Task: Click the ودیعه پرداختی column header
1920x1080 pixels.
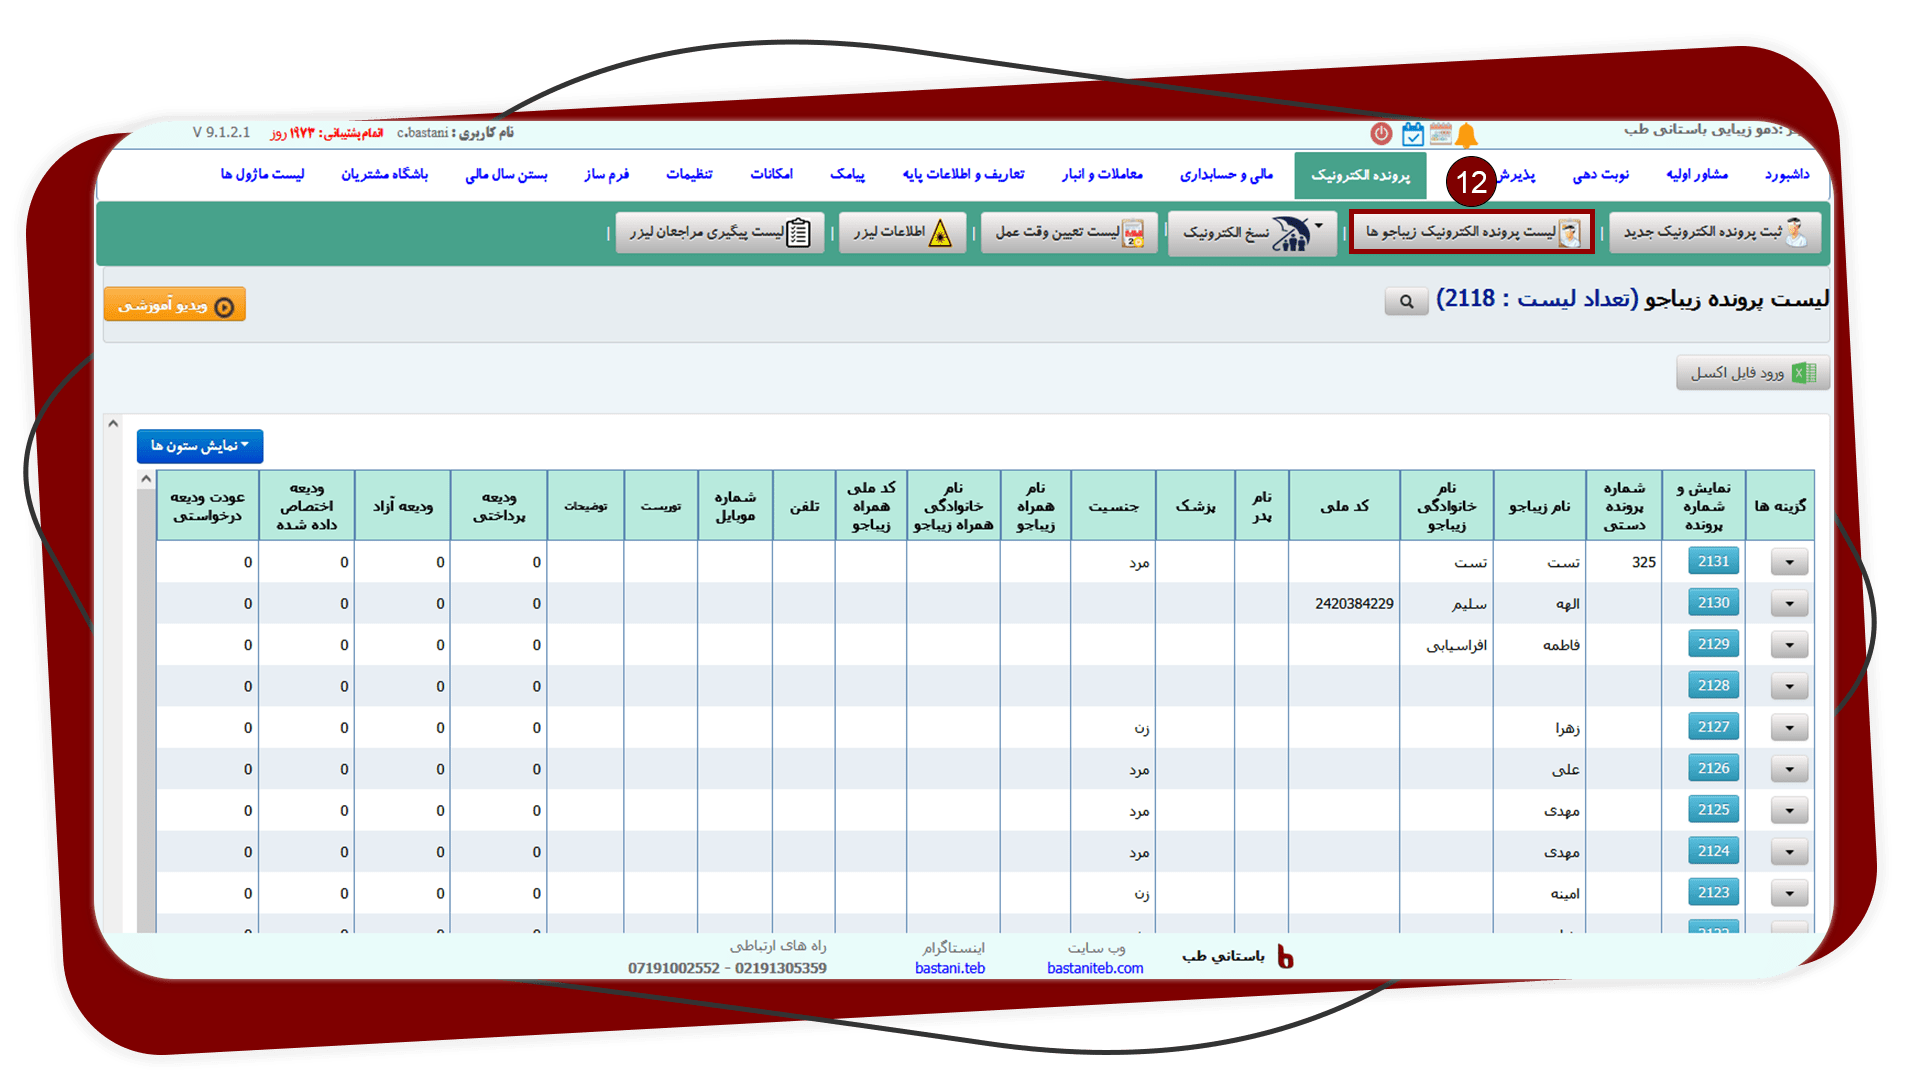Action: click(x=499, y=506)
